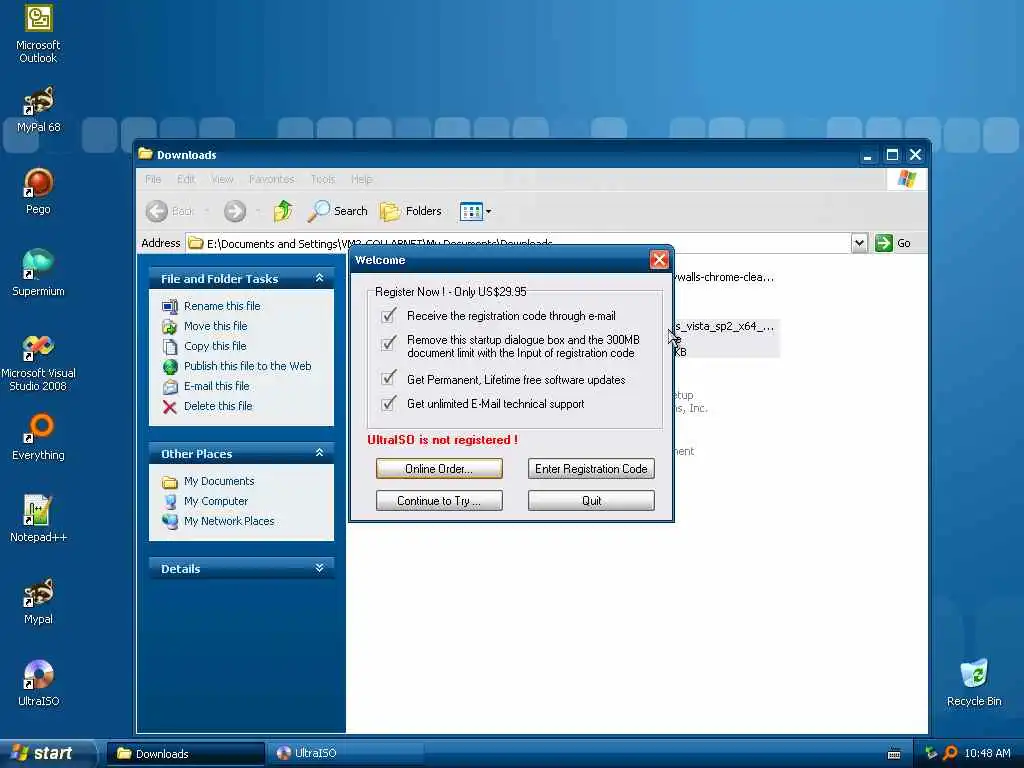
Task: Click the Address bar path field
Action: [518, 243]
